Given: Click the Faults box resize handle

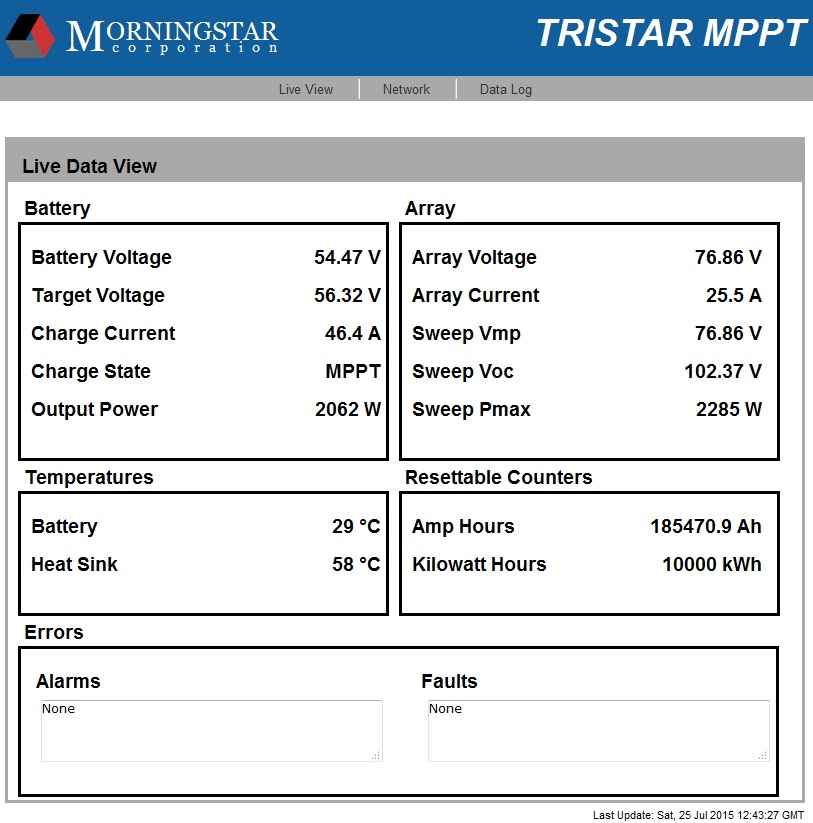Looking at the screenshot, I should click(x=763, y=756).
